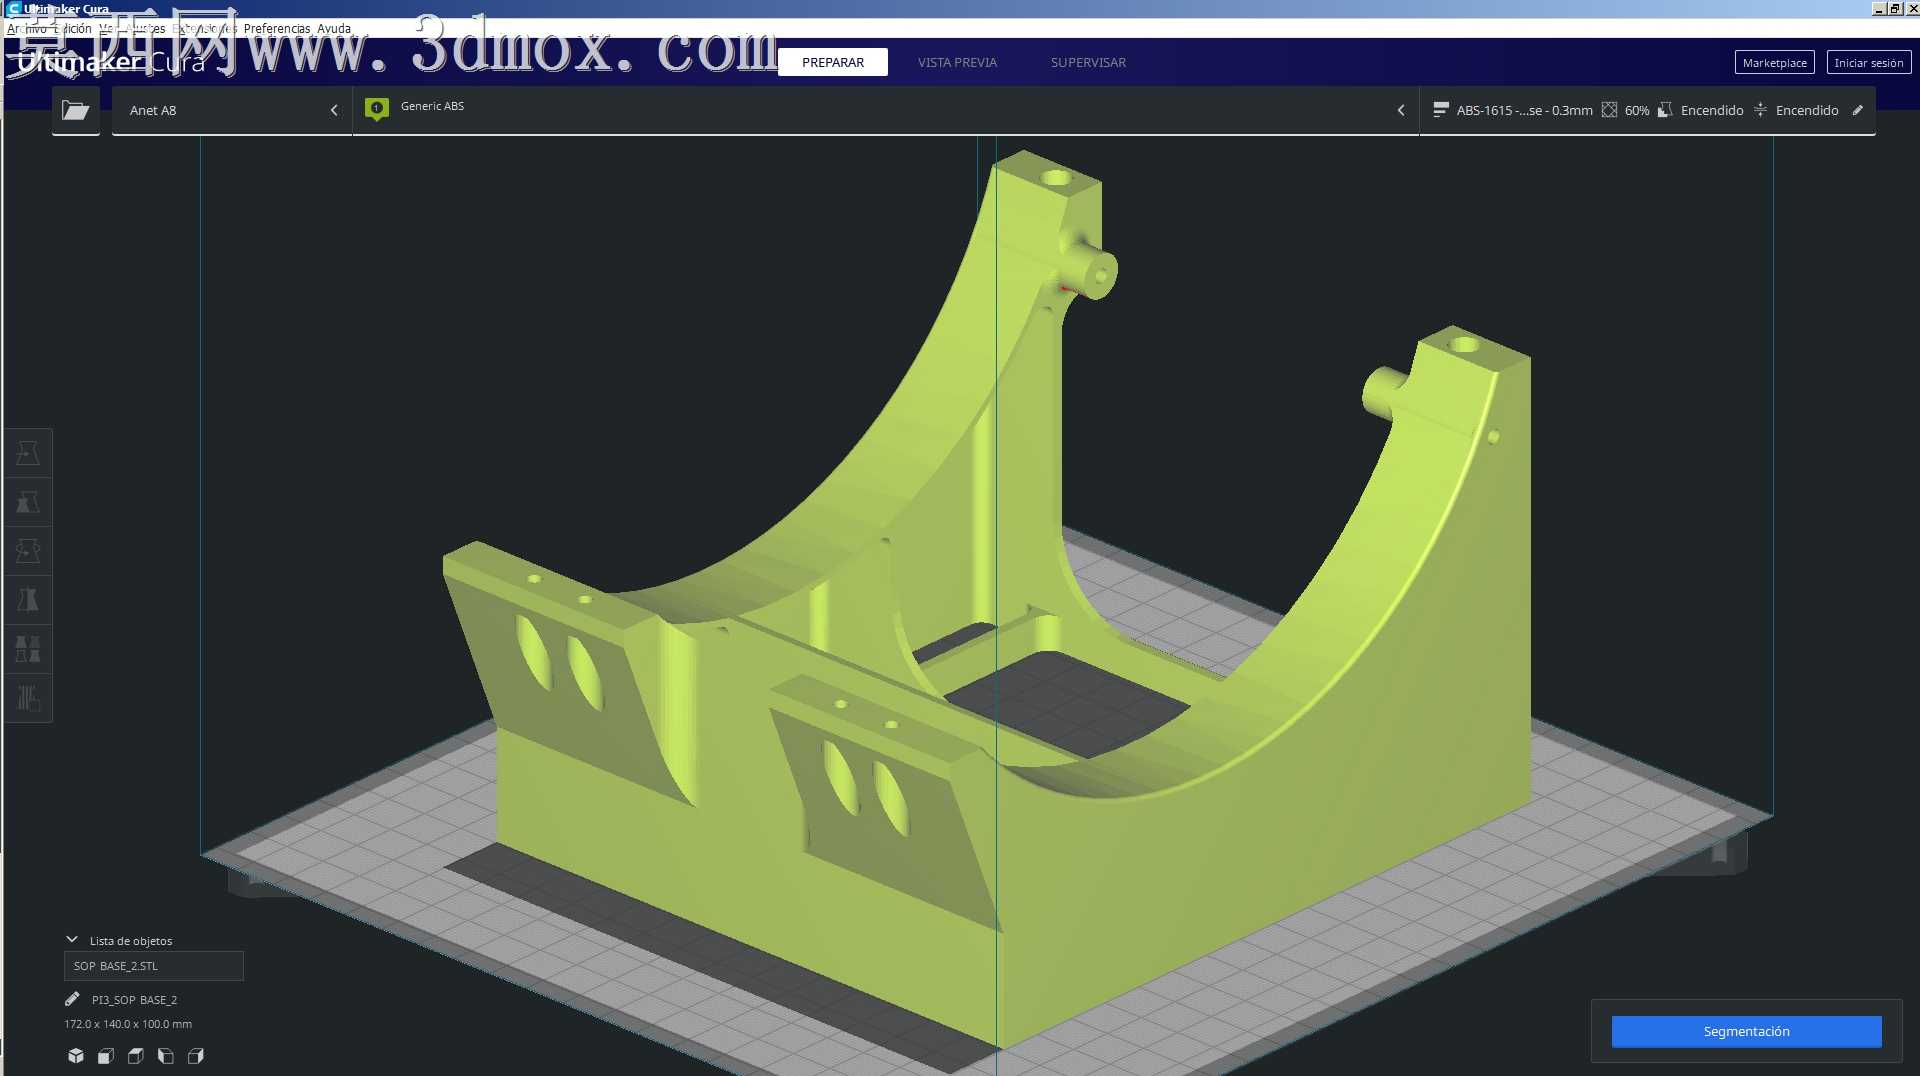Select the Move tool in left toolbar
This screenshot has width=1920, height=1076.
[28, 453]
